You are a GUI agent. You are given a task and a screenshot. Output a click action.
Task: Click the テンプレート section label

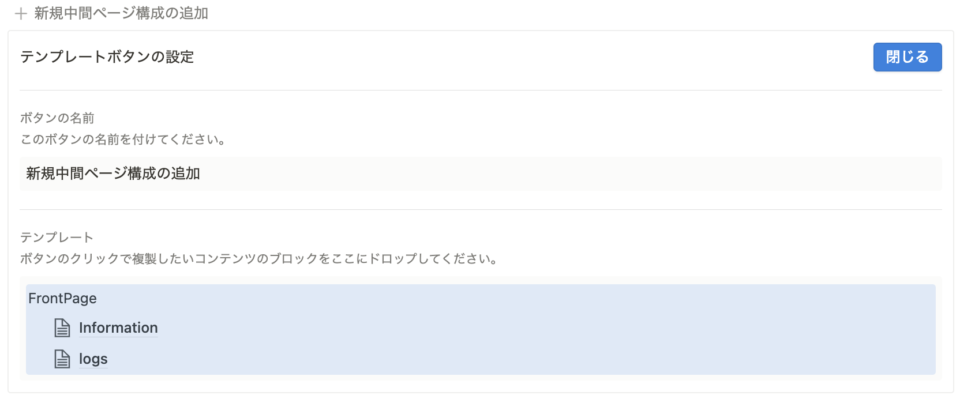tap(56, 236)
